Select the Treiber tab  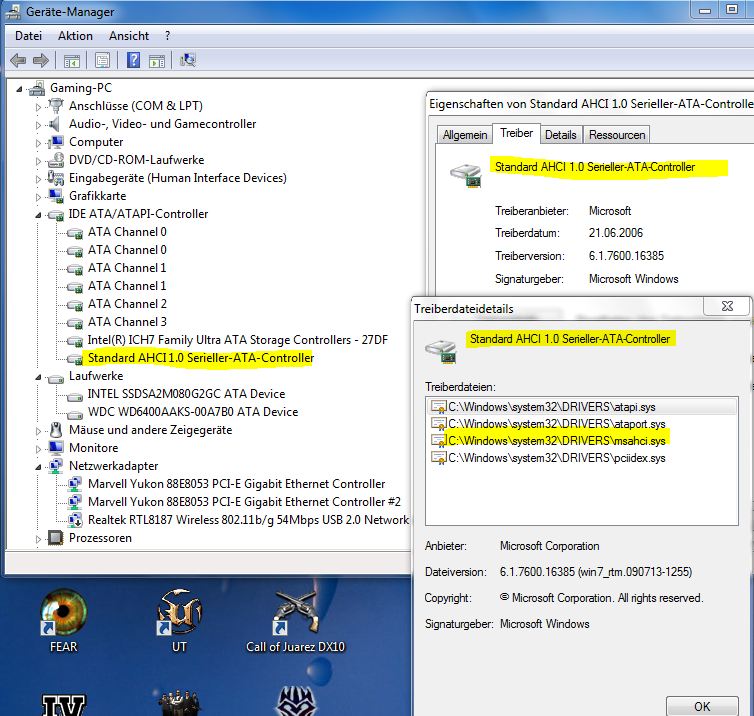516,133
